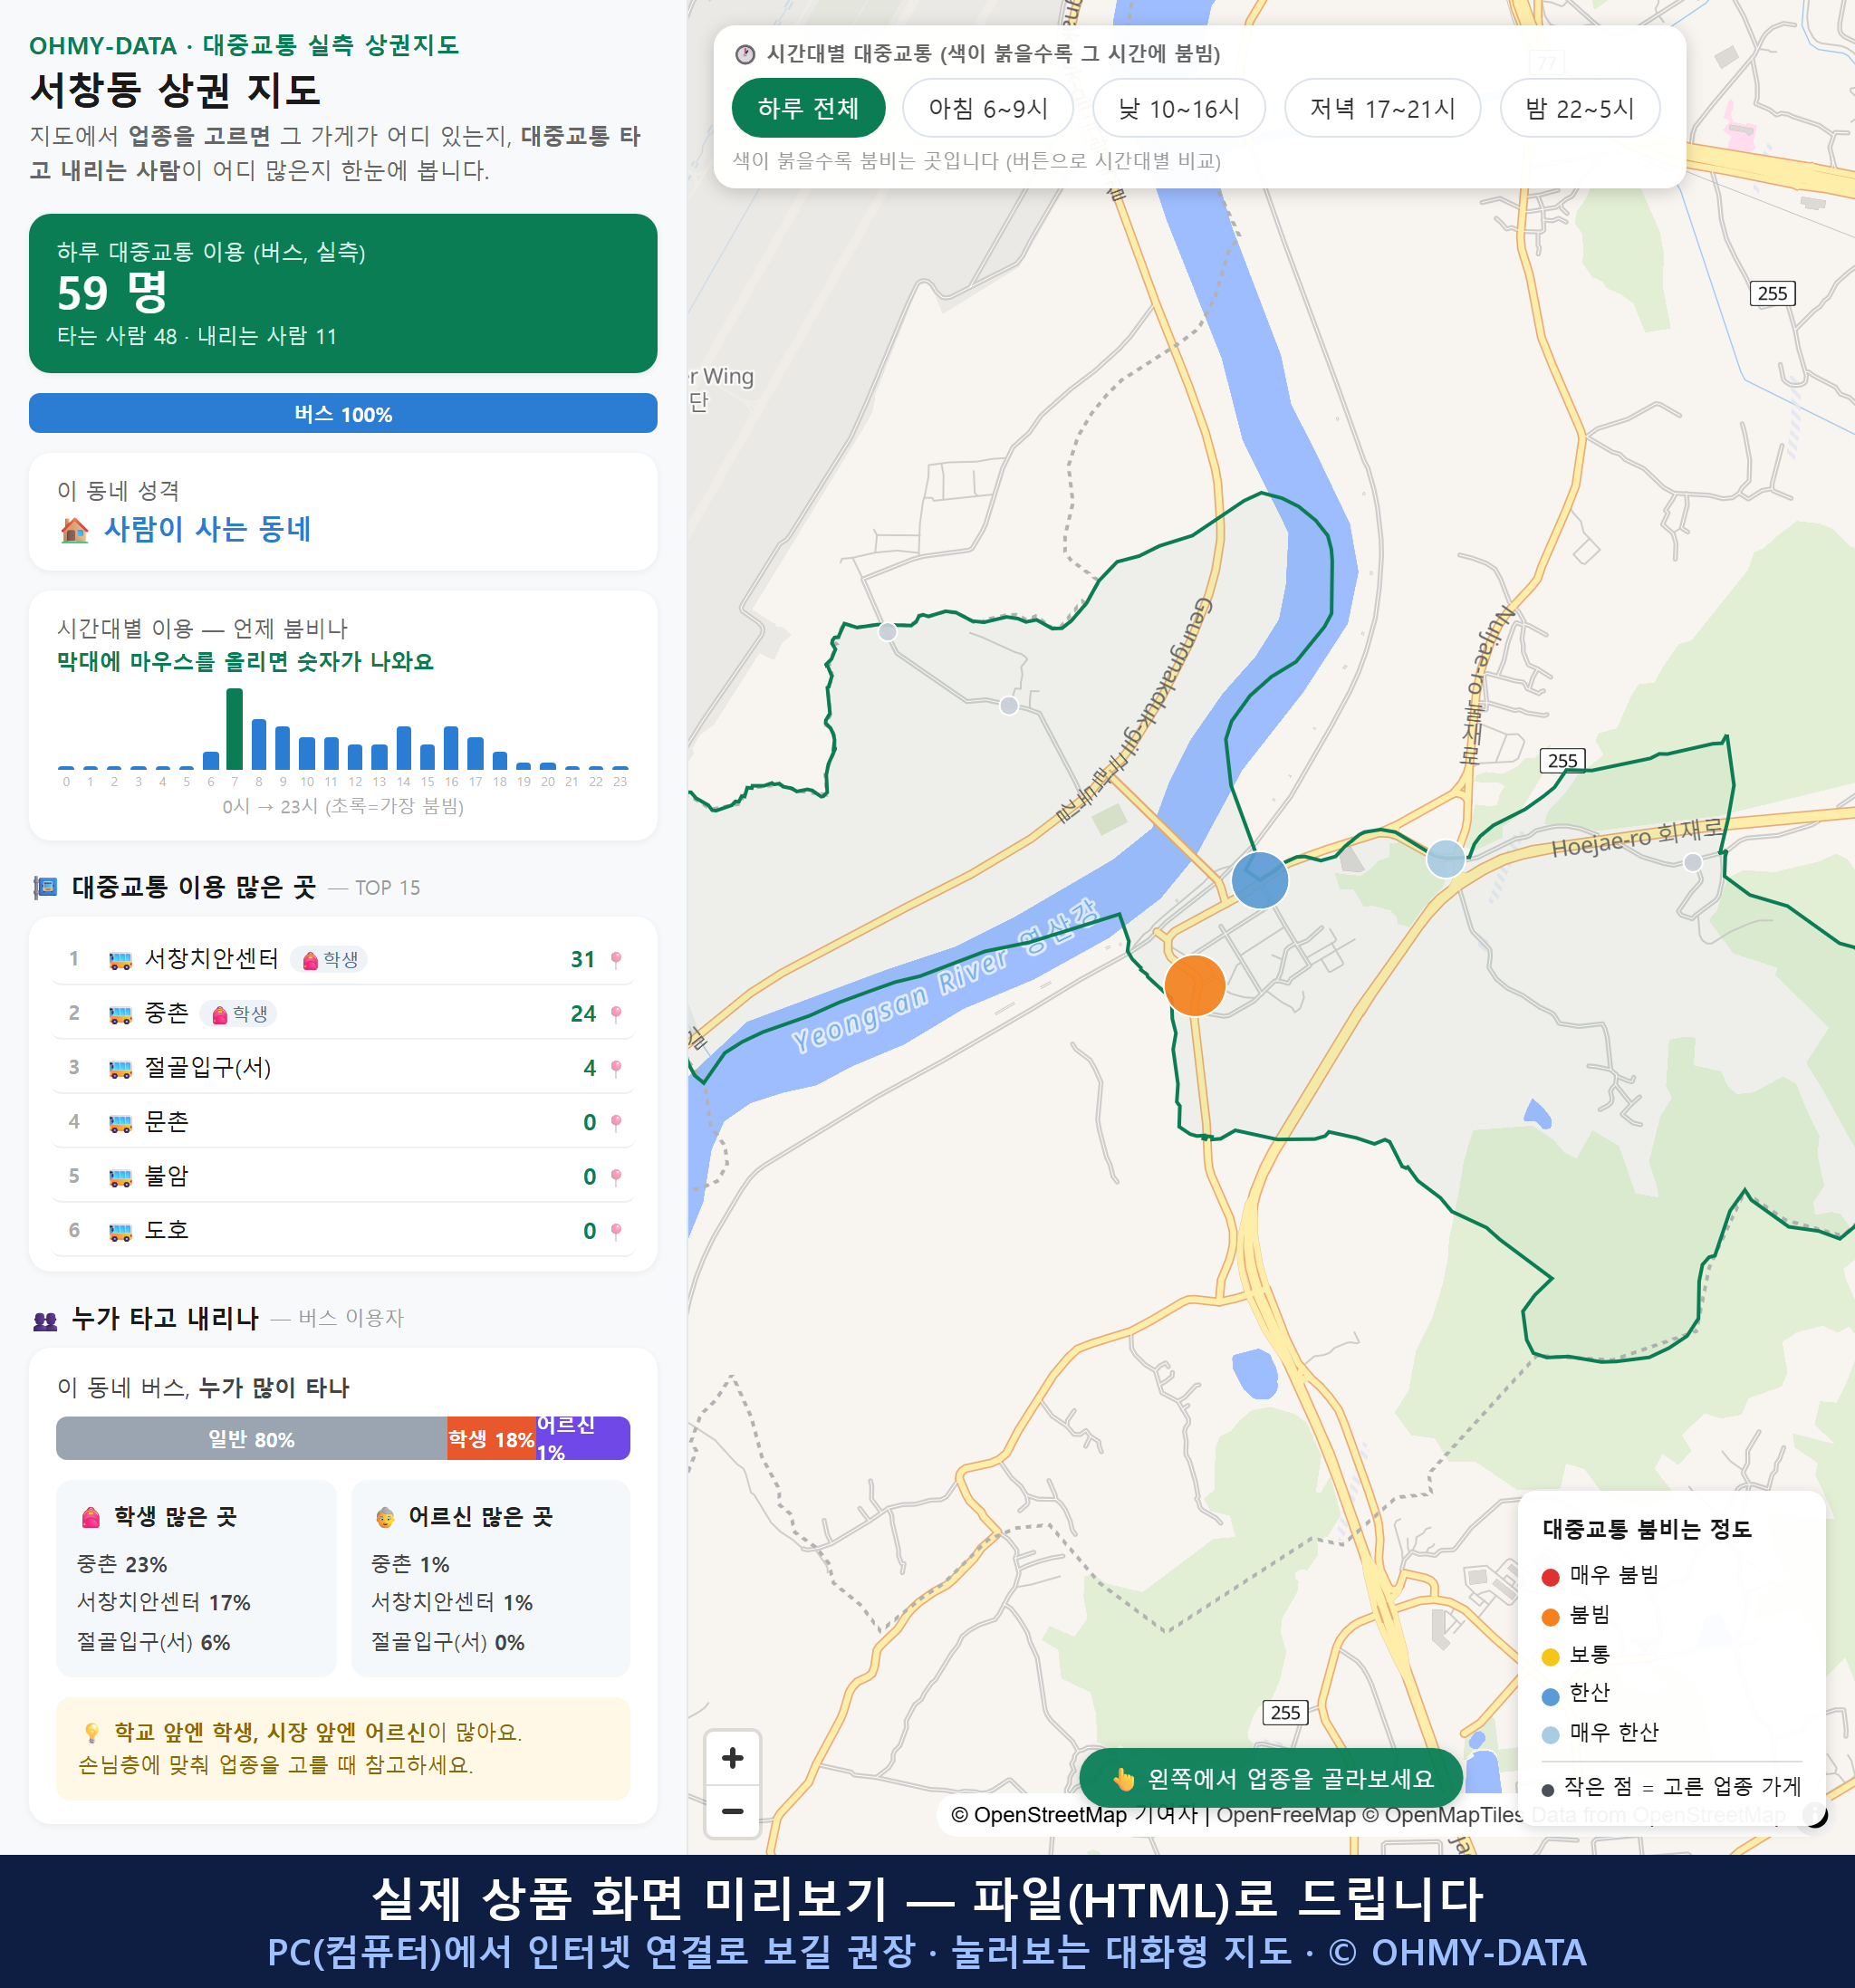
Task: Click the 사람이 사는 동네 label
Action: (208, 529)
